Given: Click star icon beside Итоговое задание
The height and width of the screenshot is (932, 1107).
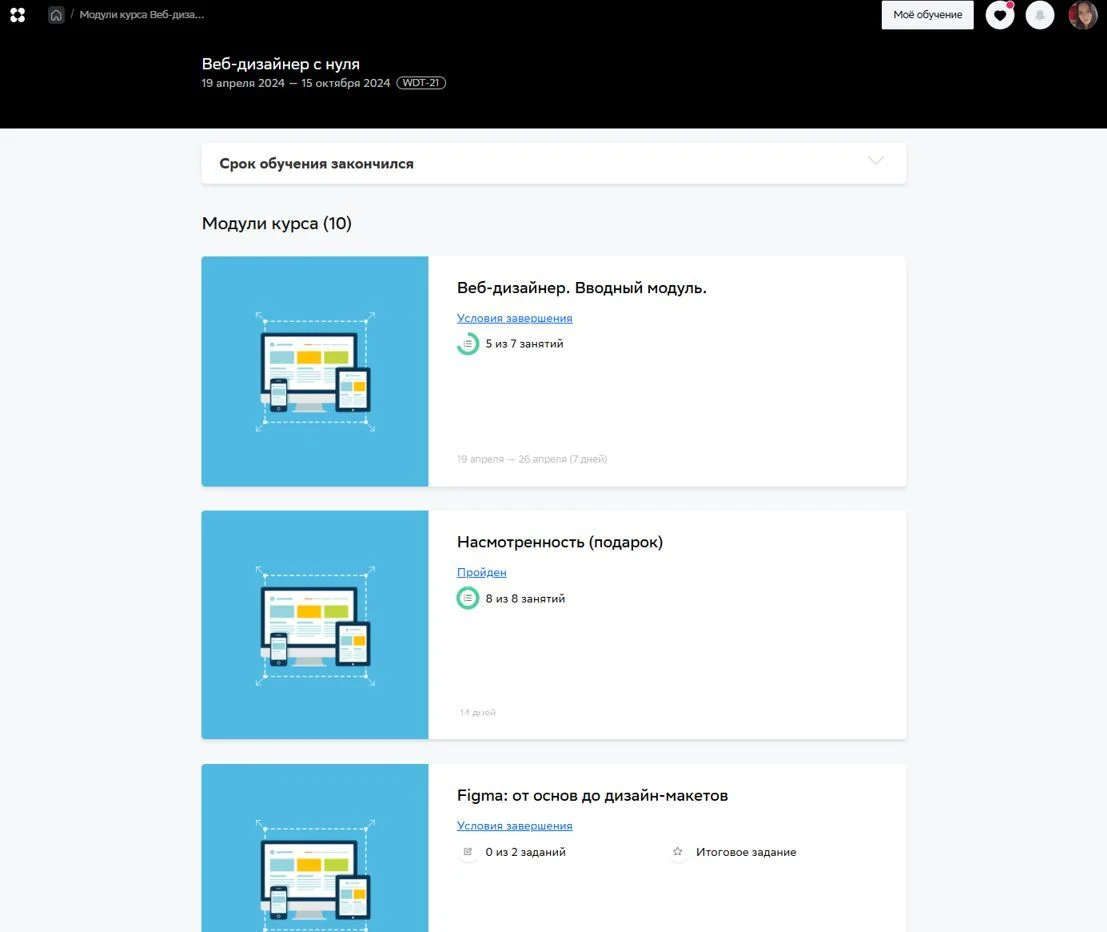Looking at the screenshot, I should coord(678,852).
